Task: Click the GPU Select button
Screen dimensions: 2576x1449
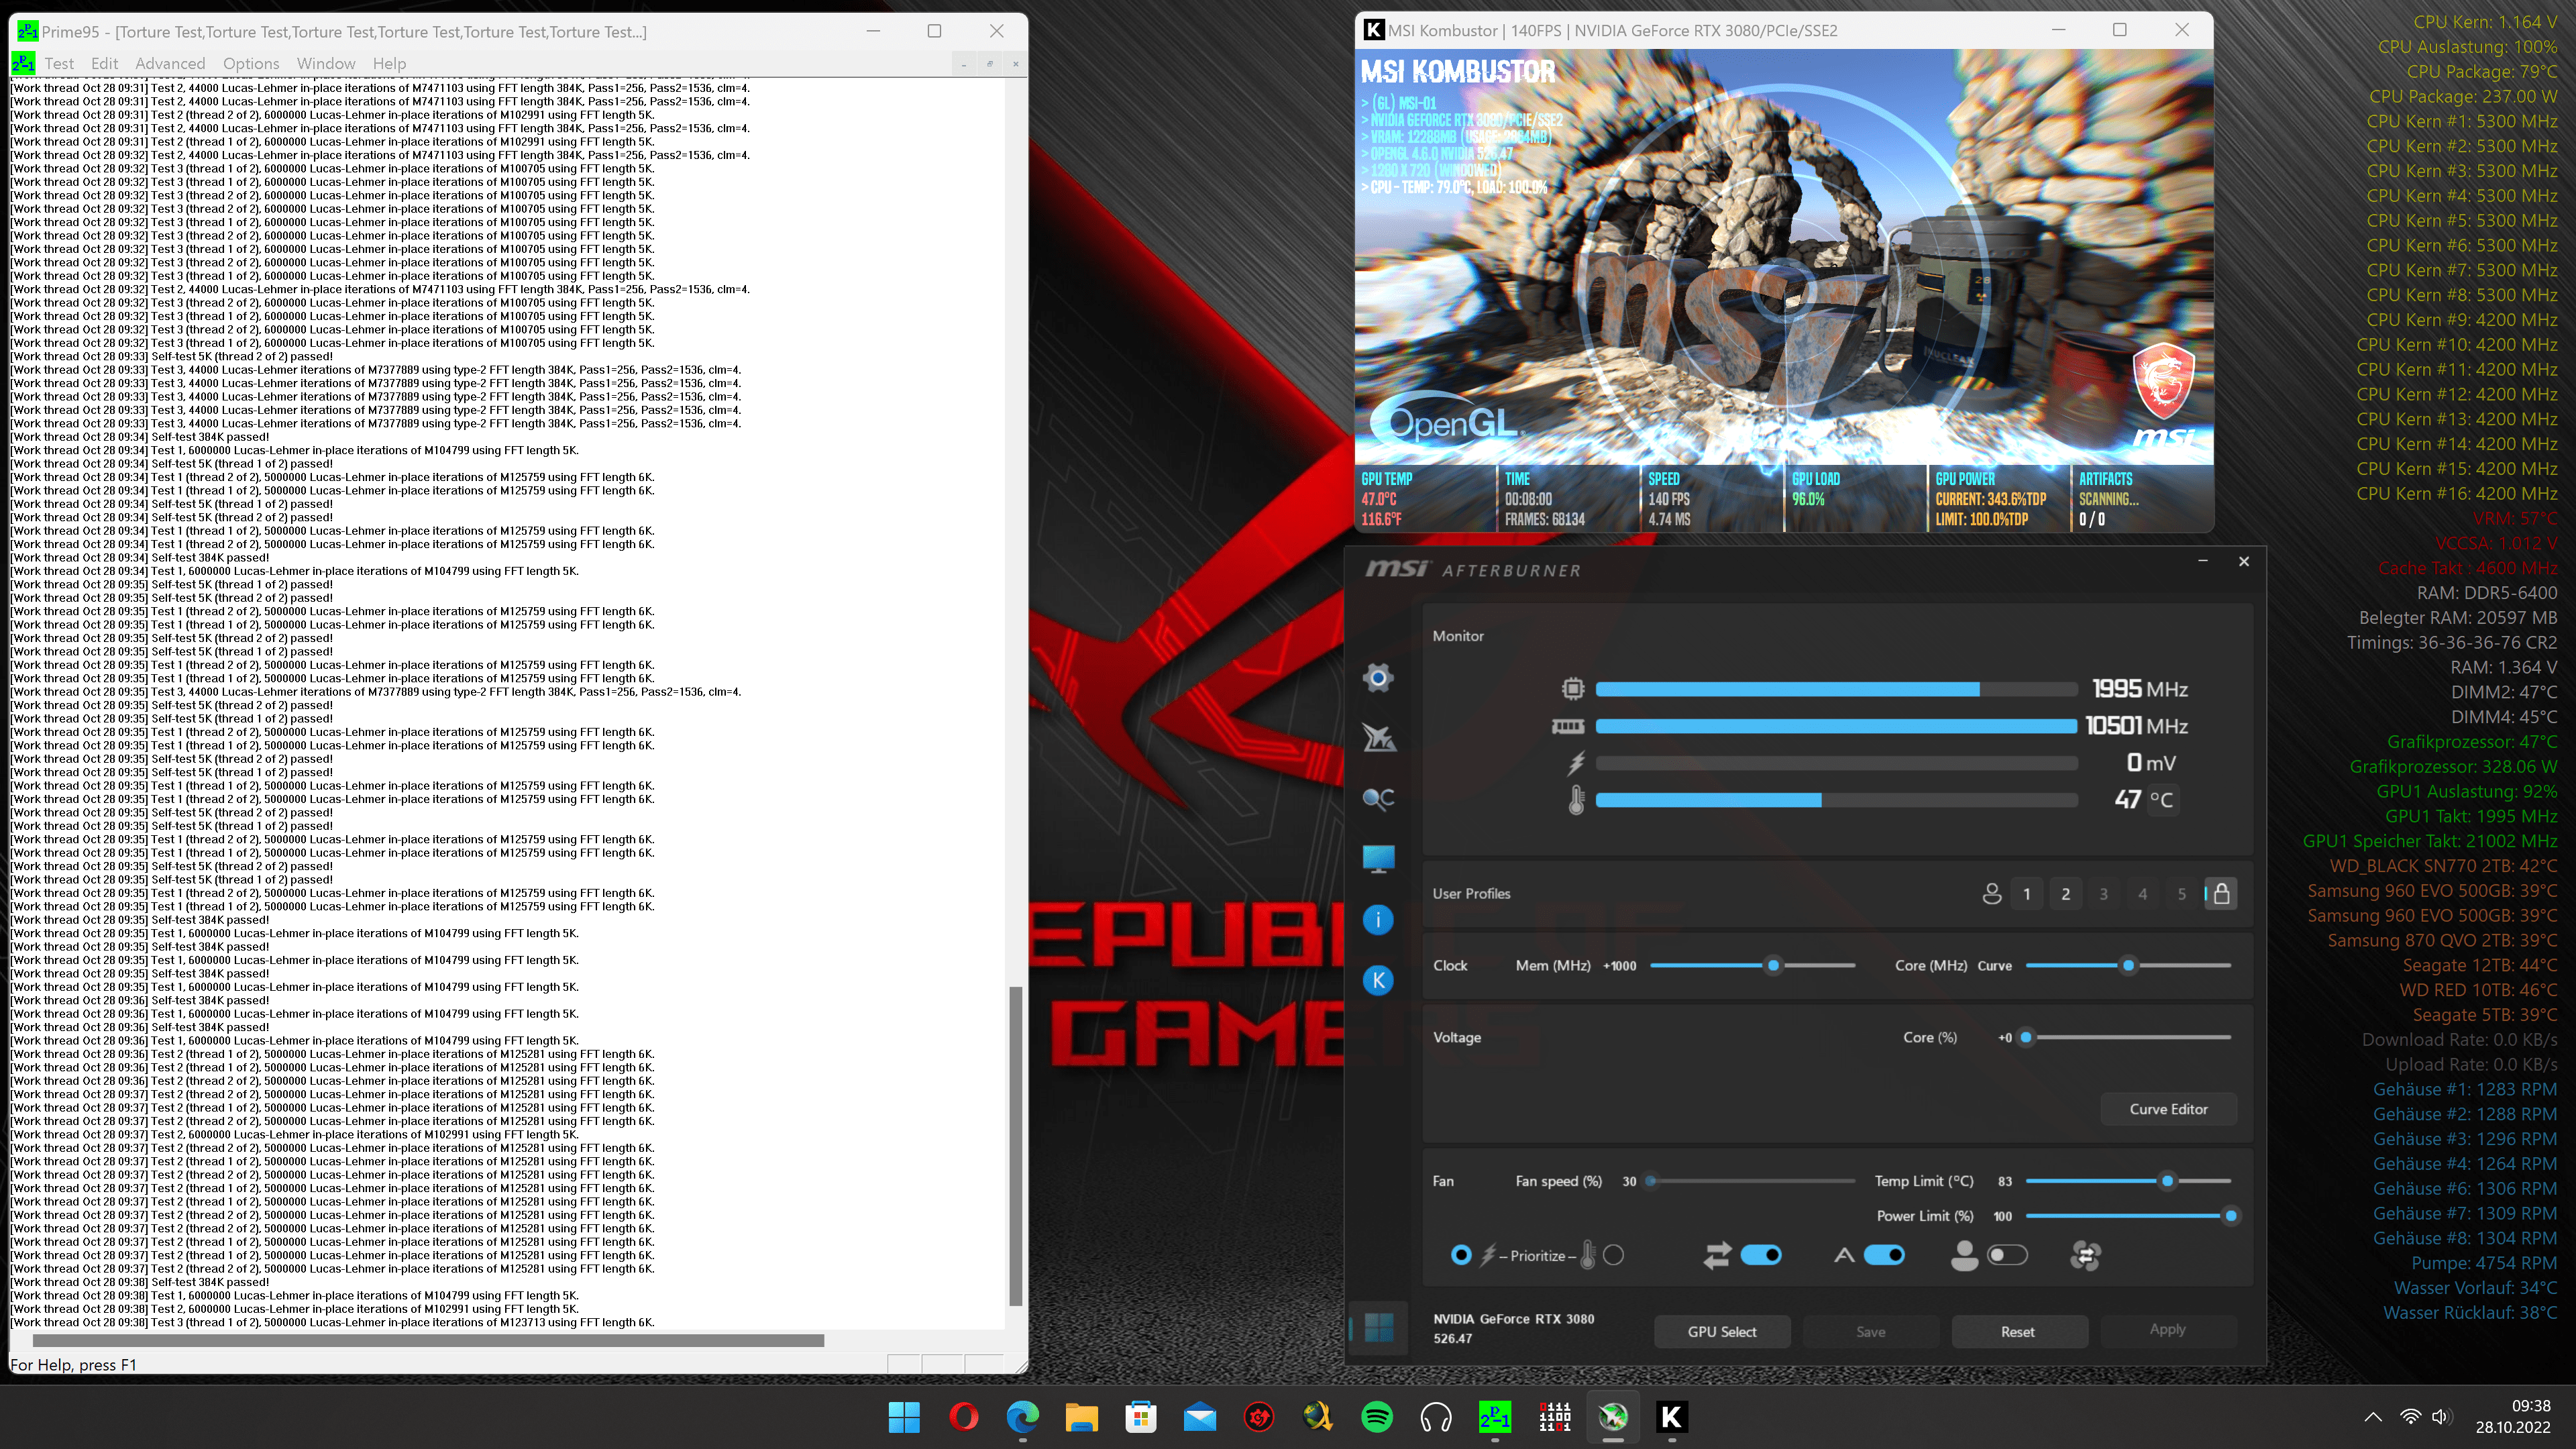Action: [1721, 1331]
